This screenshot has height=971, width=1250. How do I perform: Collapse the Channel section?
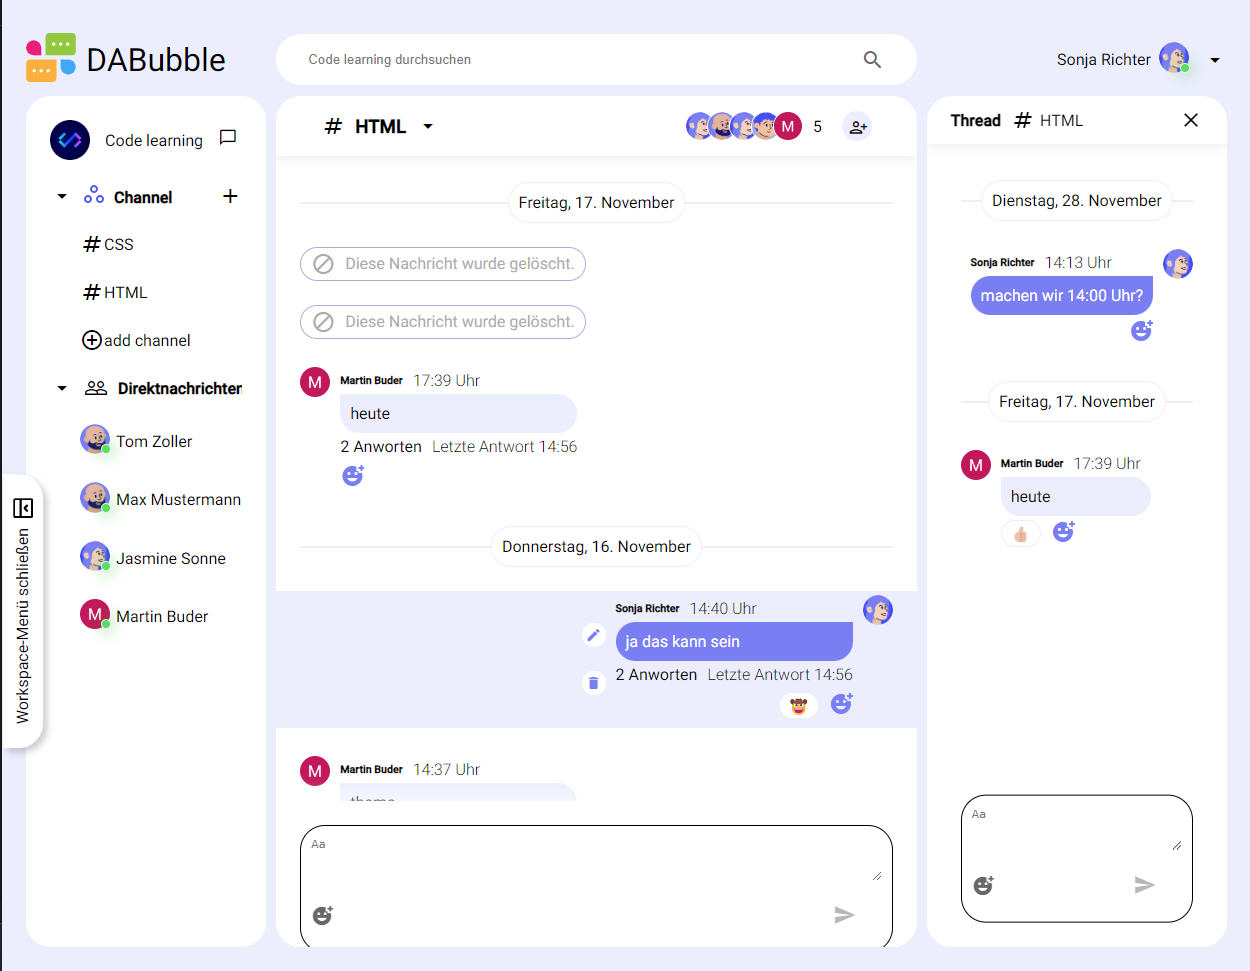(62, 197)
